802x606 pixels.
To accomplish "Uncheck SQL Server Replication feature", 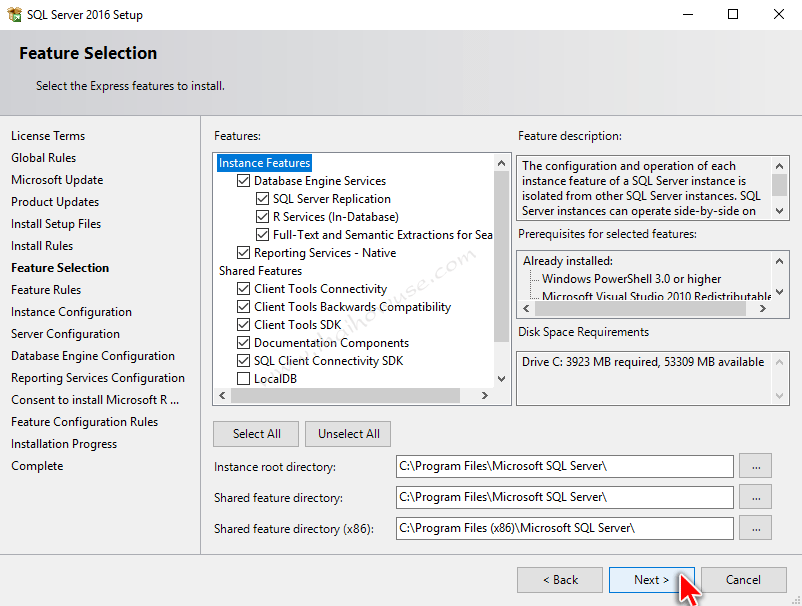I will (262, 199).
